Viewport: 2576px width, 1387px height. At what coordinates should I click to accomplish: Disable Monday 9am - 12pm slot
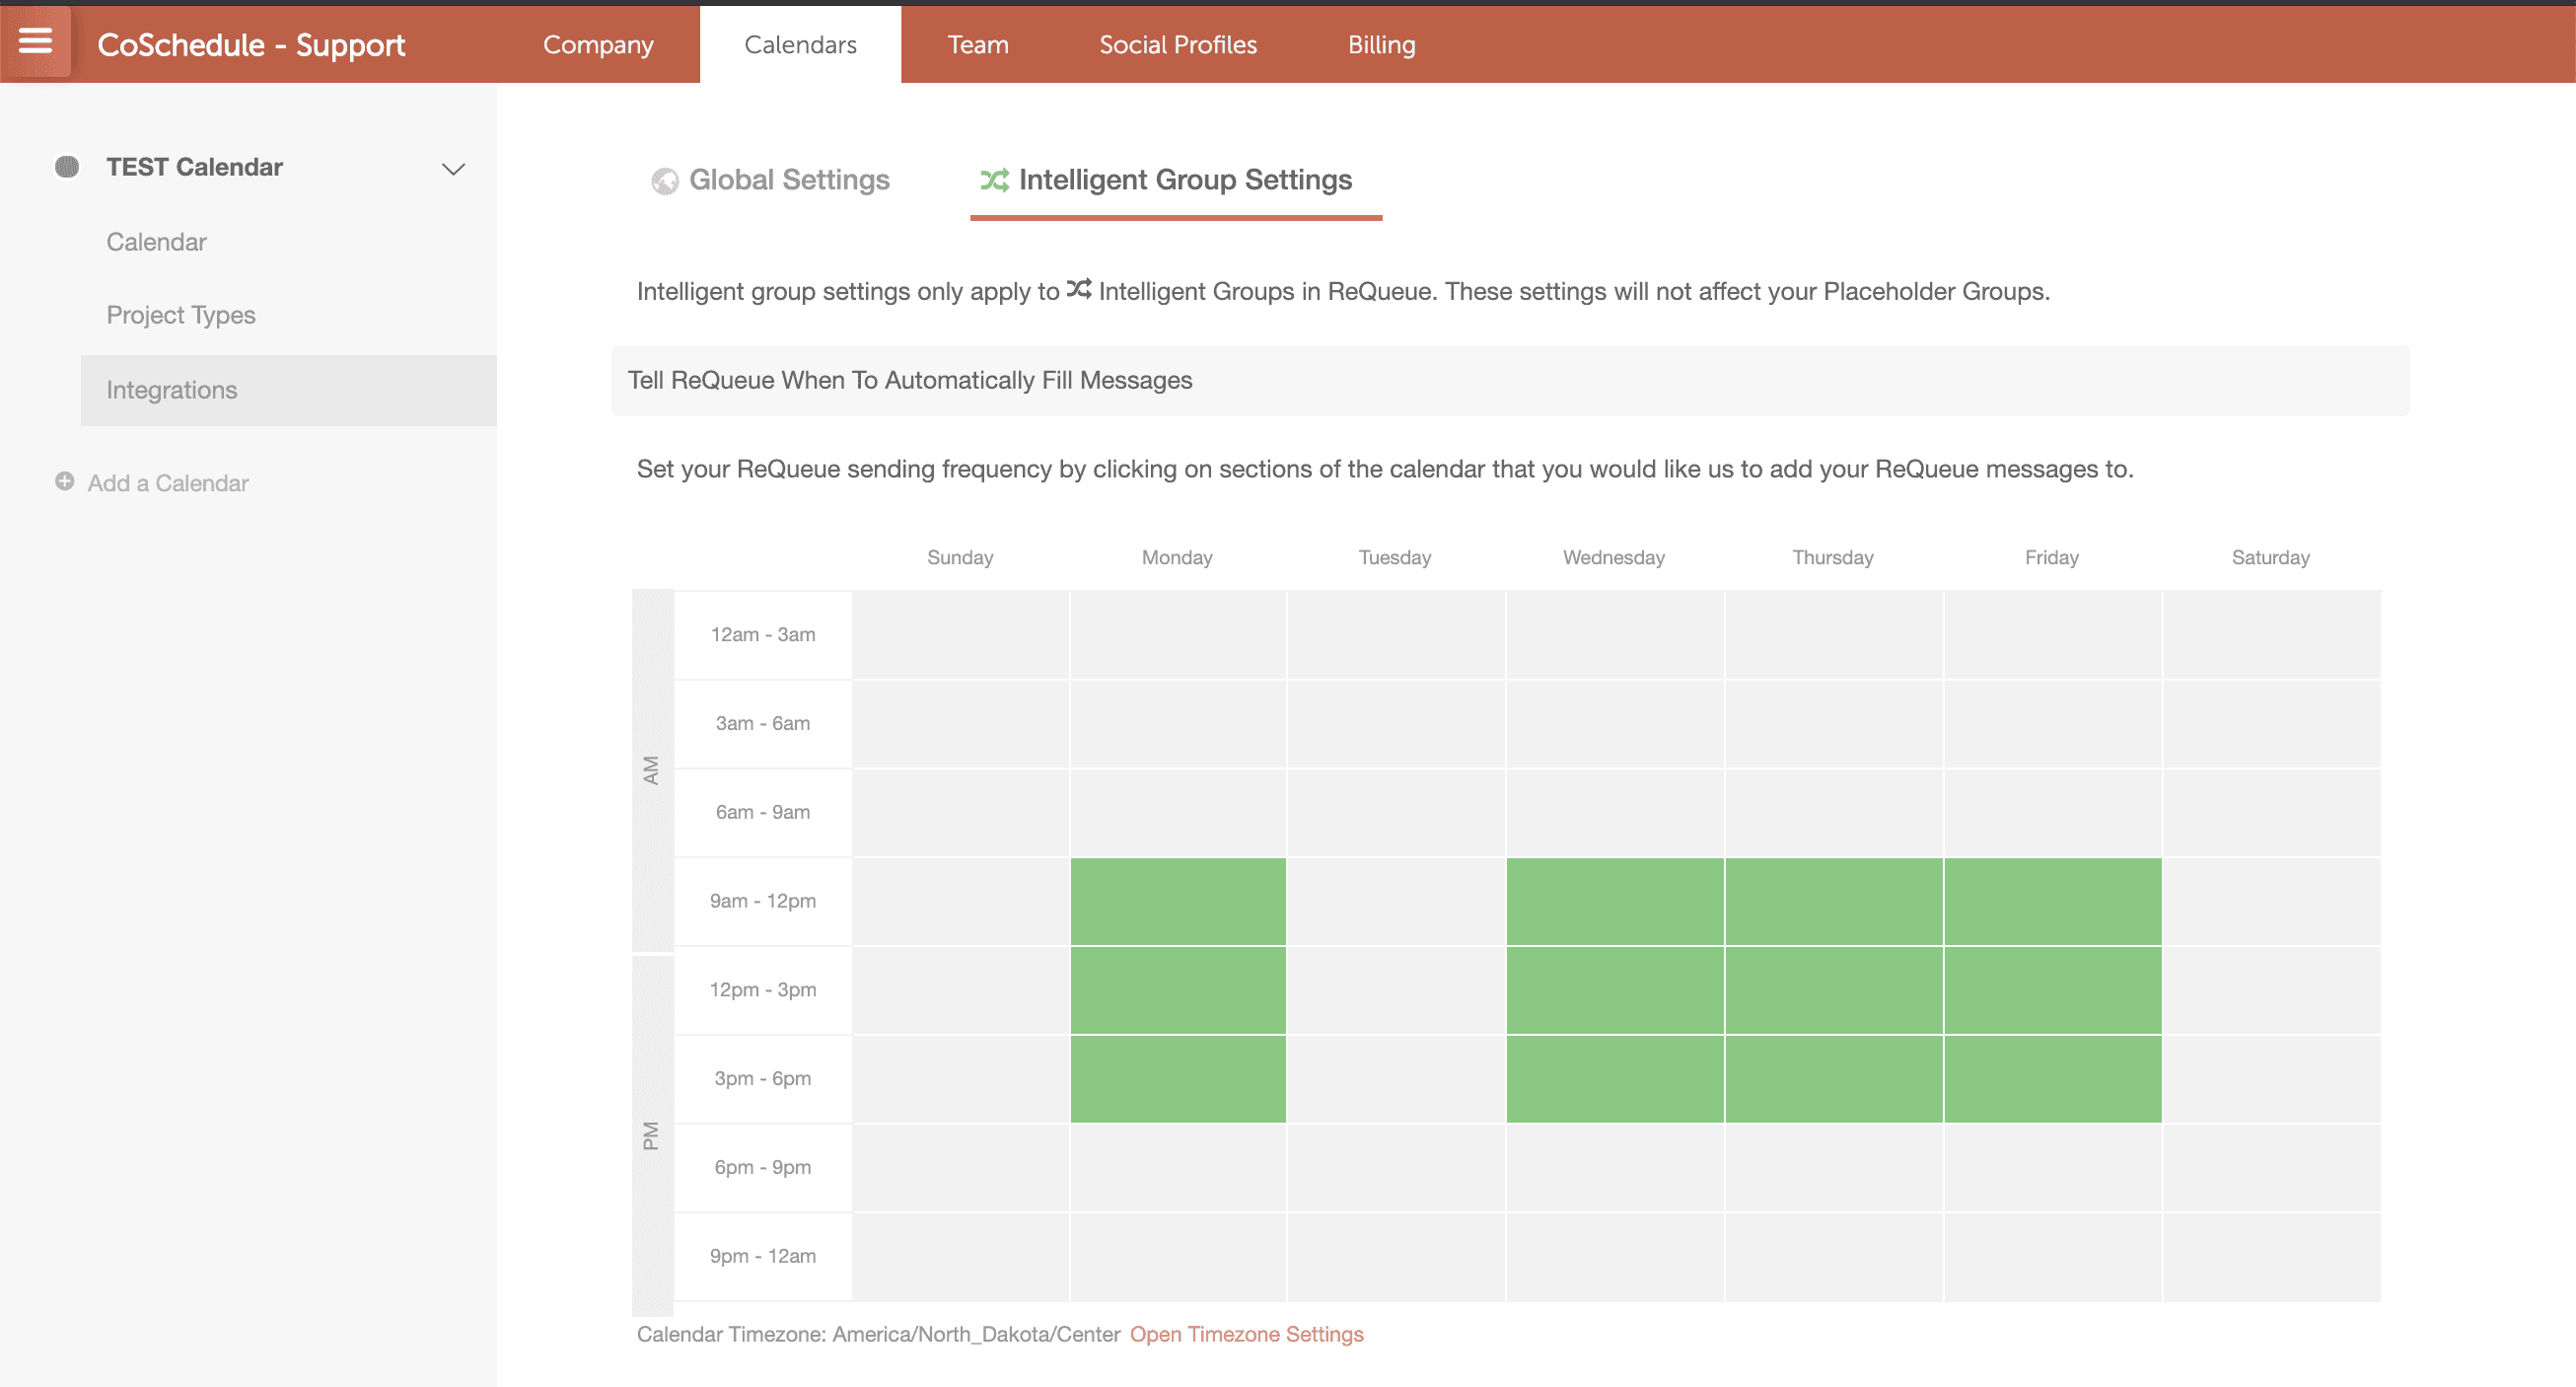[1178, 901]
